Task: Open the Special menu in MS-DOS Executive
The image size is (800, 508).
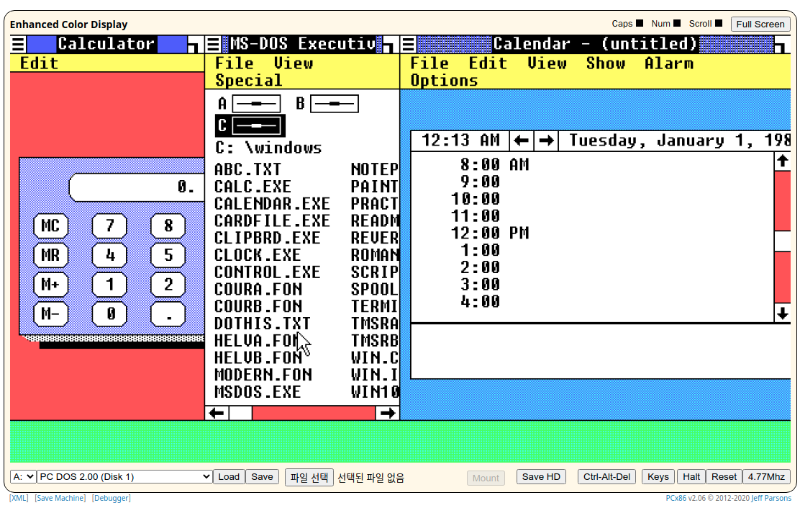Action: [249, 80]
